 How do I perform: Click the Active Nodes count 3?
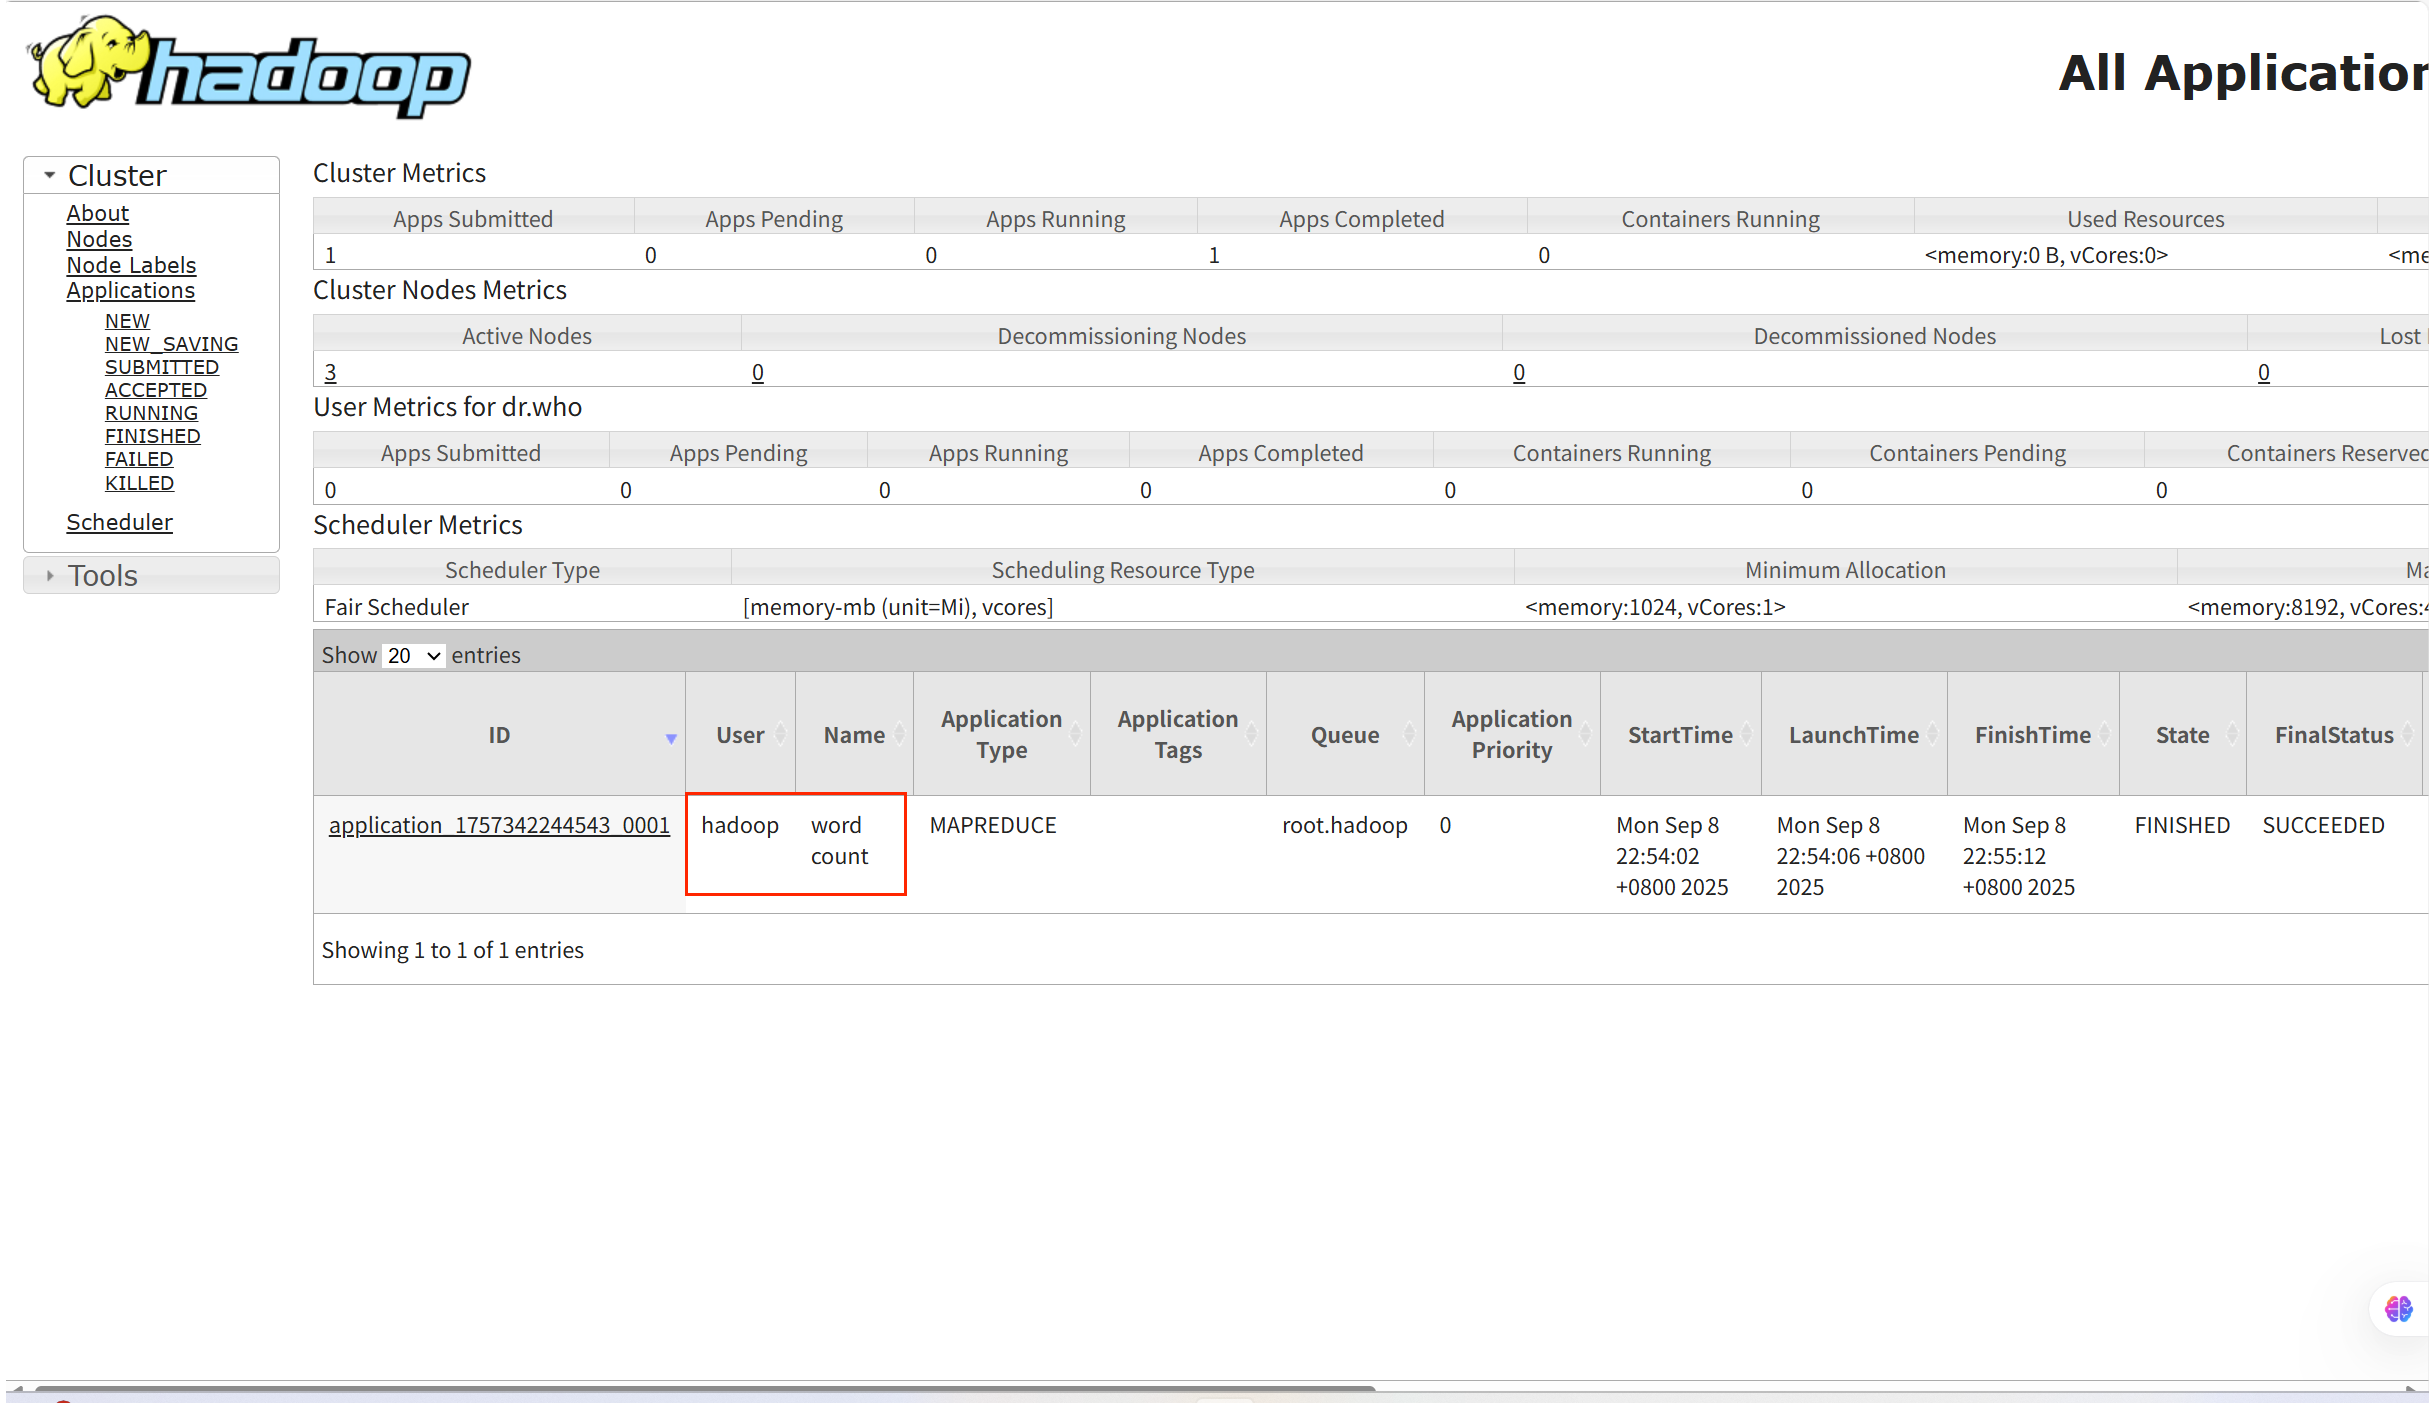[330, 372]
